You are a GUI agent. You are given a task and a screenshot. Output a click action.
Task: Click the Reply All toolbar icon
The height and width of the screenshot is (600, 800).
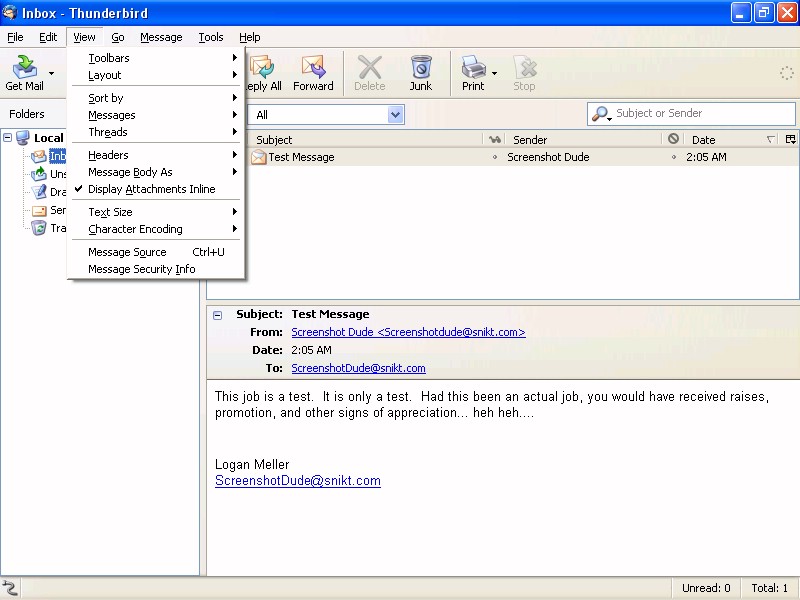[263, 67]
